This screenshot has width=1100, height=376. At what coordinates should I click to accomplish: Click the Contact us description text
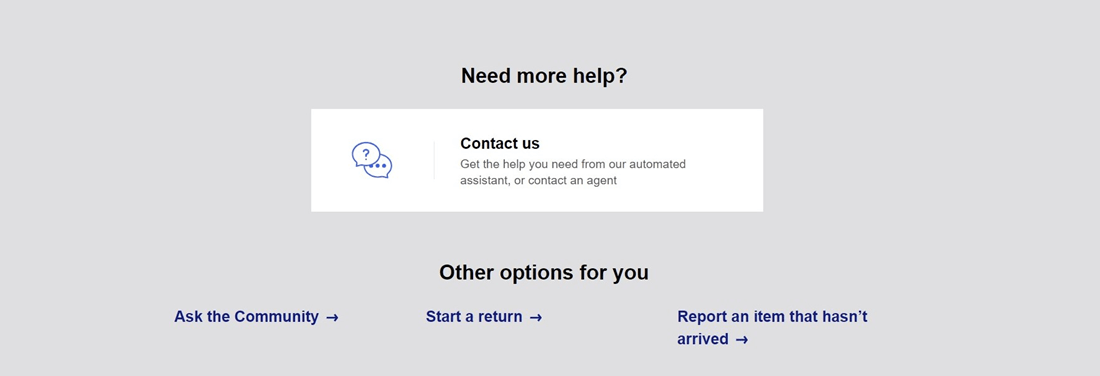[573, 173]
